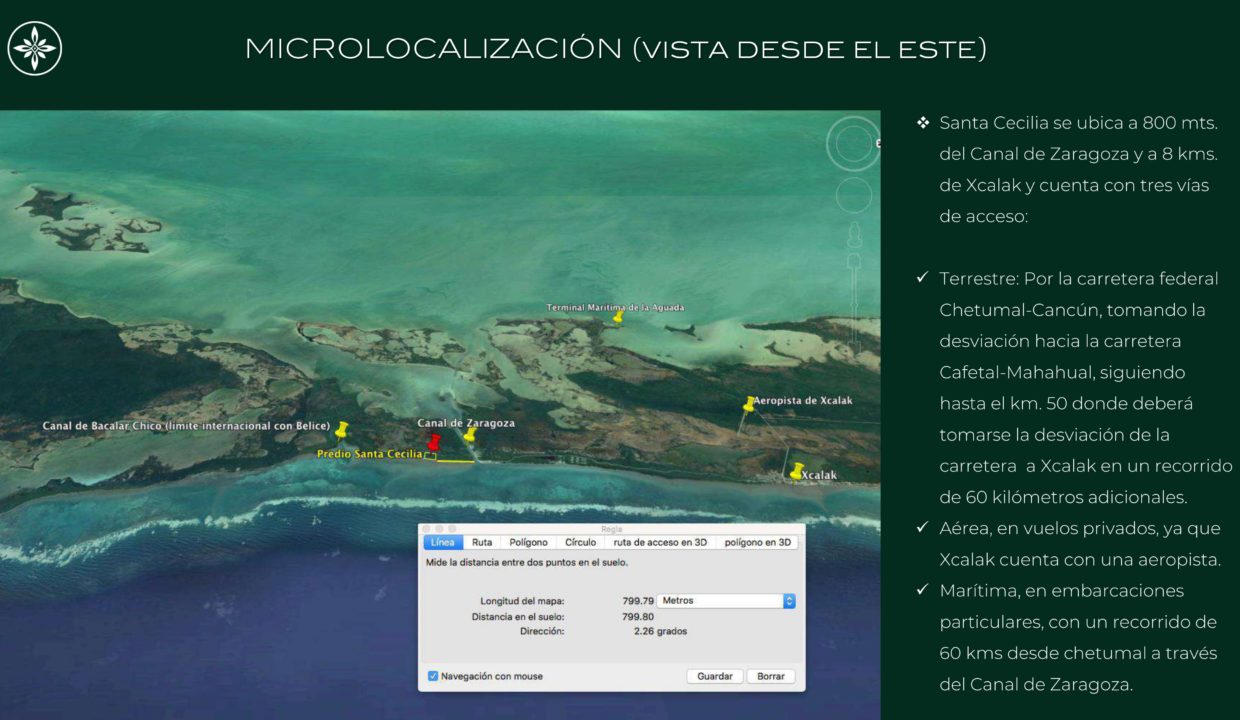Click the Canal de Bacalar Chico pin
1240x720 pixels.
342,430
